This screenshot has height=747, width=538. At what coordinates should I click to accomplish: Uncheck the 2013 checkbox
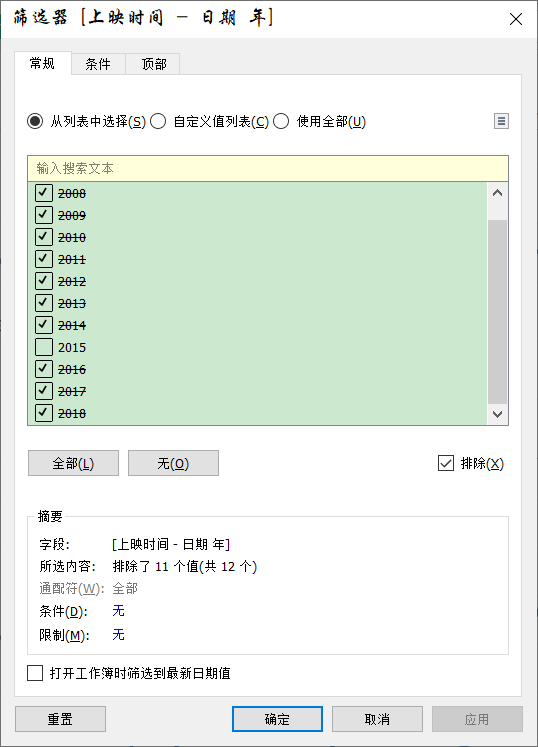point(44,303)
